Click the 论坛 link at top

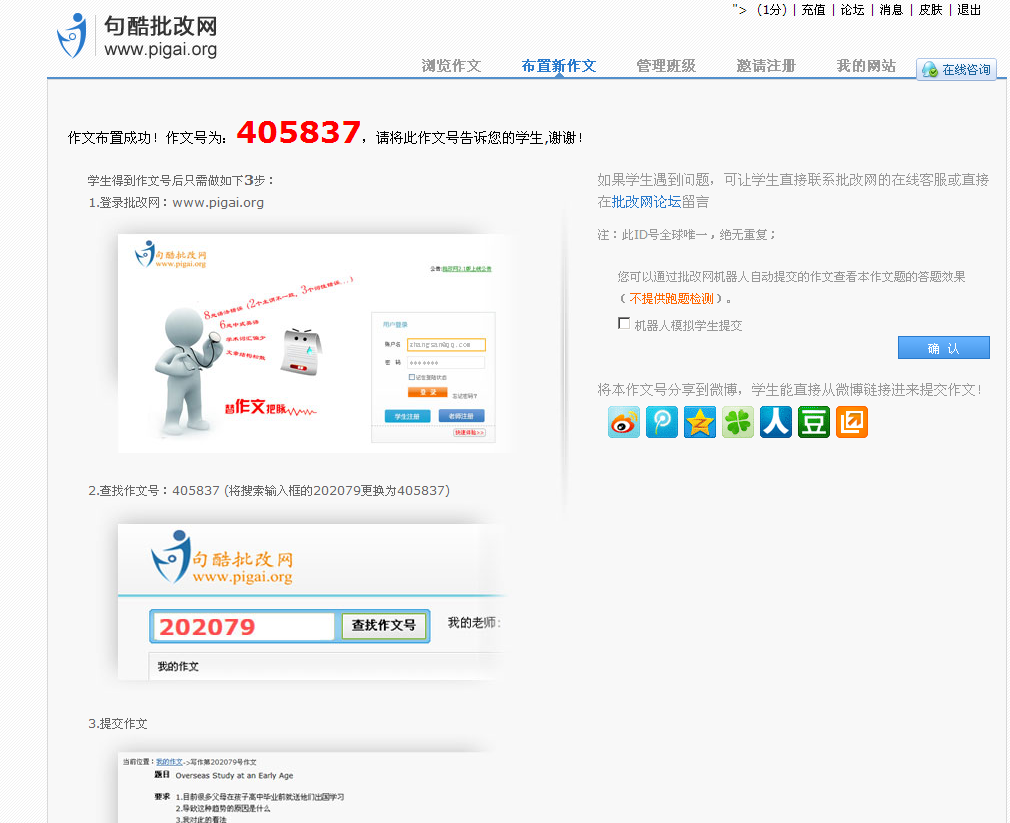pos(852,10)
